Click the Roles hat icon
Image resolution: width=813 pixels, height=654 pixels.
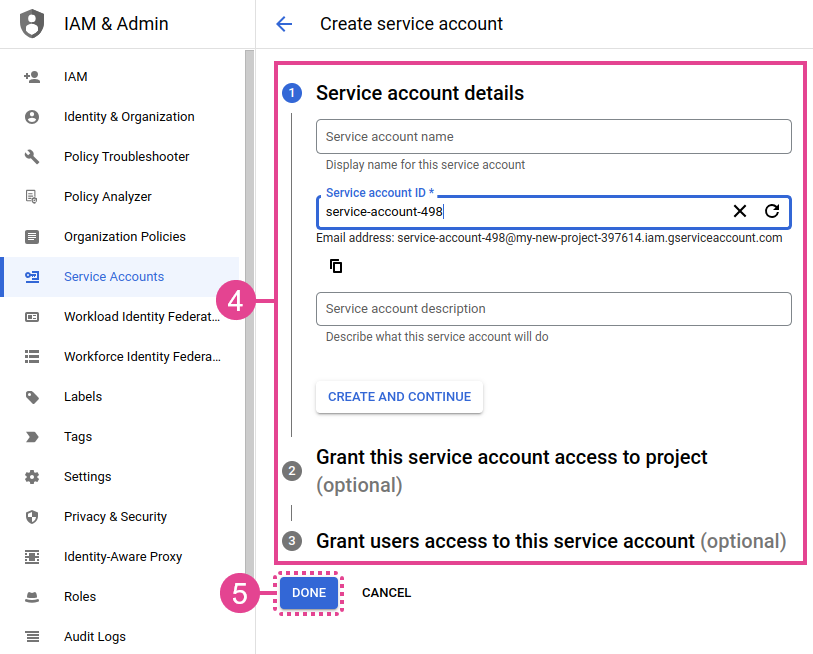[x=32, y=597]
